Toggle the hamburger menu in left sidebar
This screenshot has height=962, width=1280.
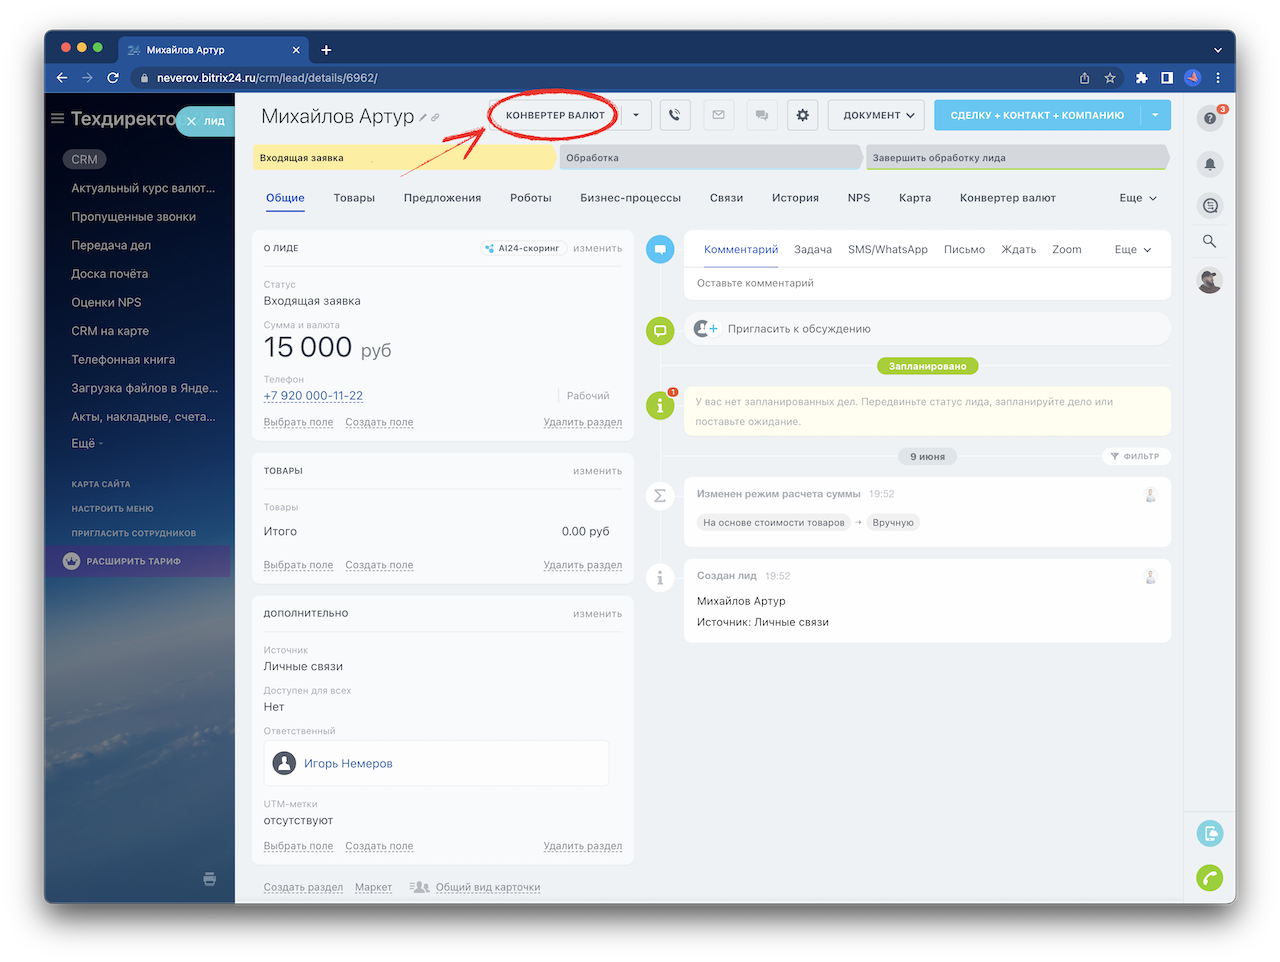pyautogui.click(x=58, y=119)
